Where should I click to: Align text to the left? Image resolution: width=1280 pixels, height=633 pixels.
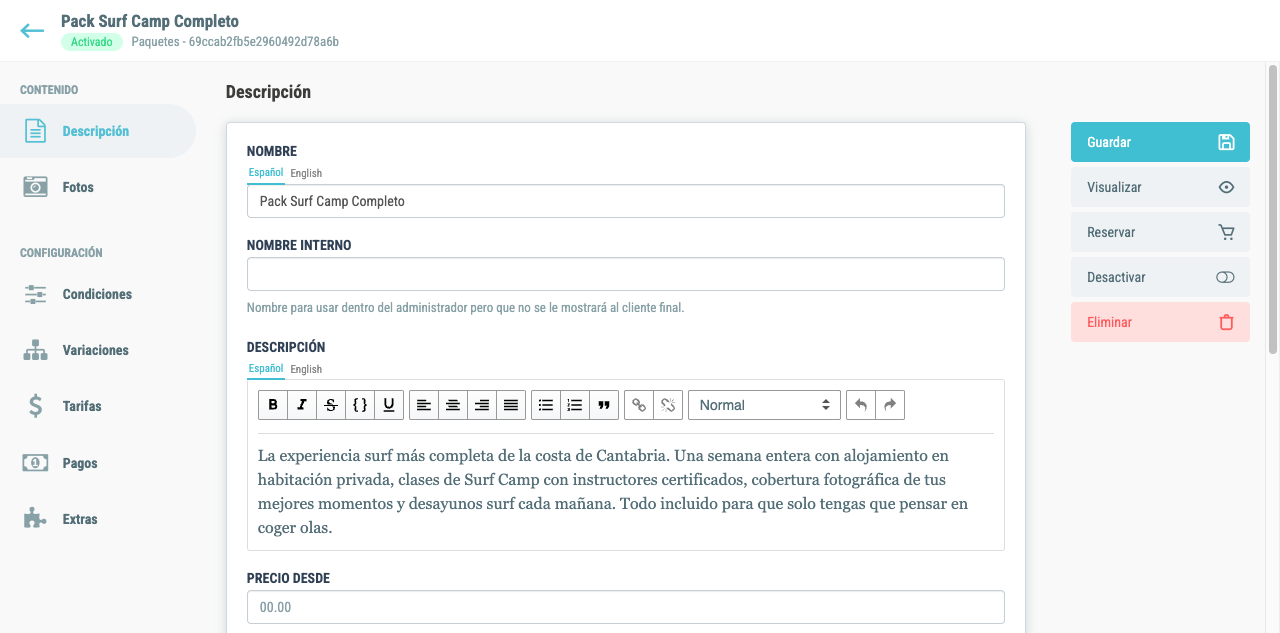tap(424, 405)
